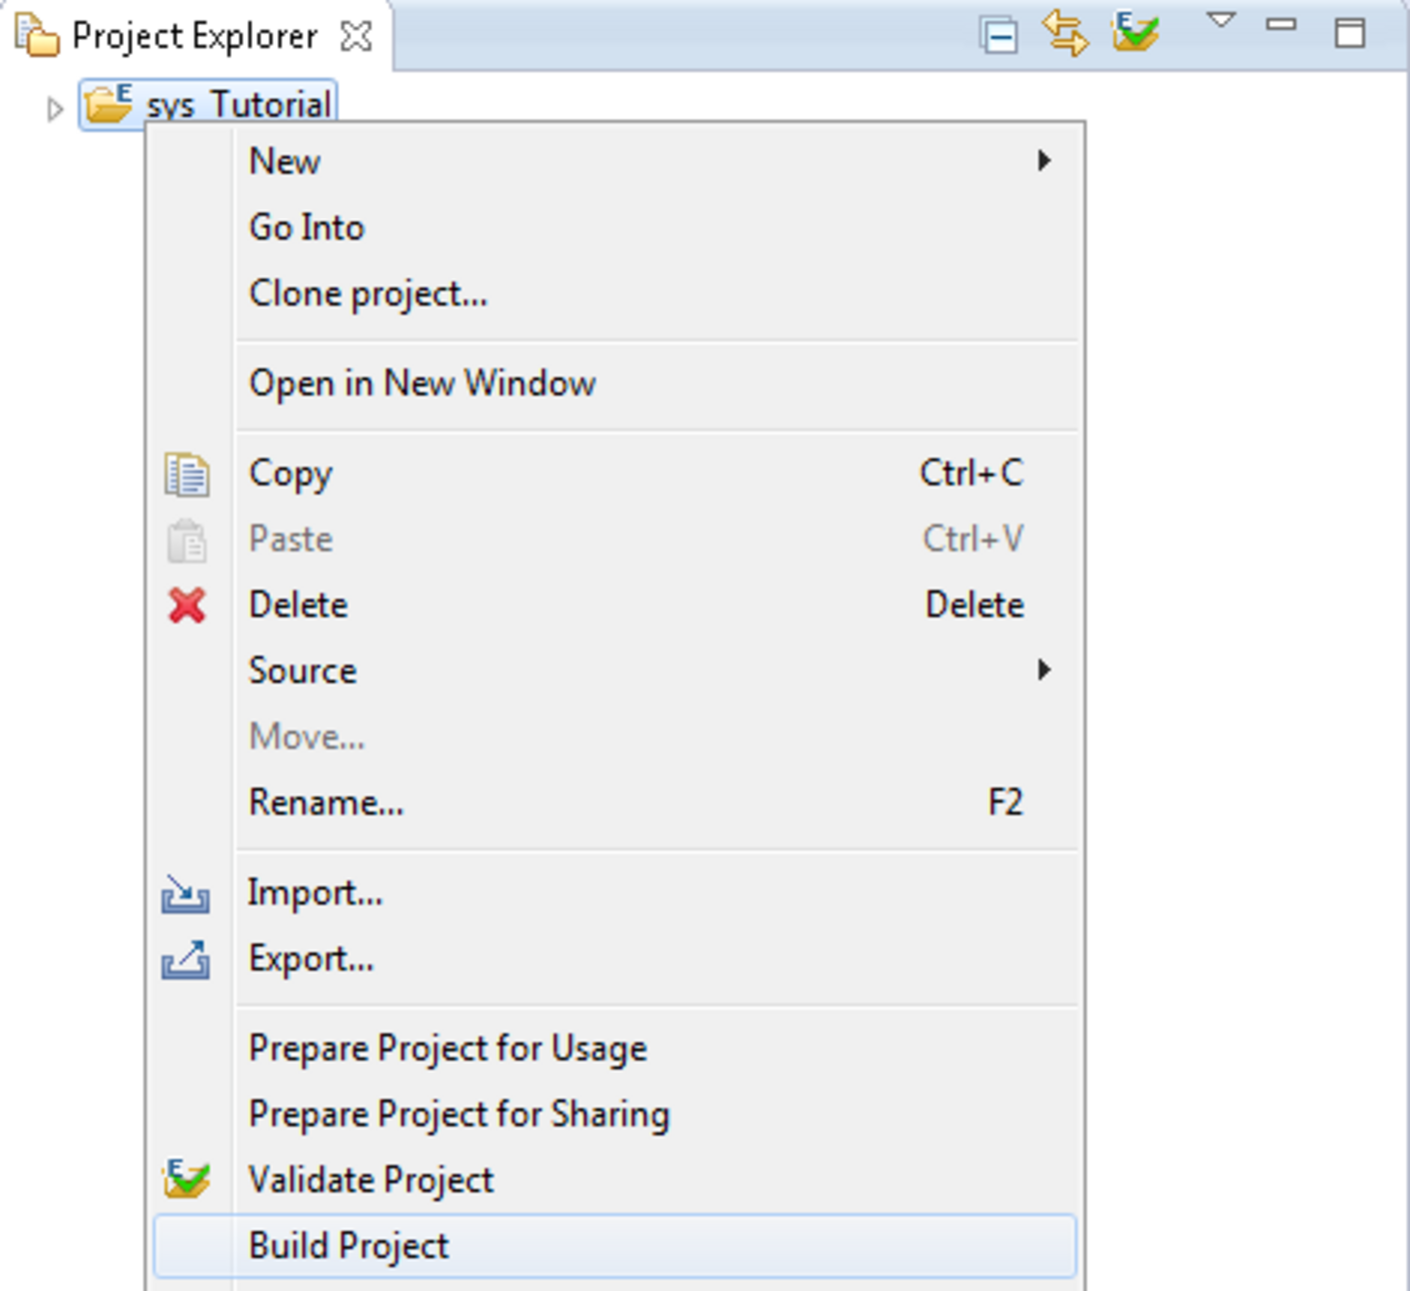Choose Validate Project menu entry
1410x1291 pixels.
click(x=371, y=1180)
